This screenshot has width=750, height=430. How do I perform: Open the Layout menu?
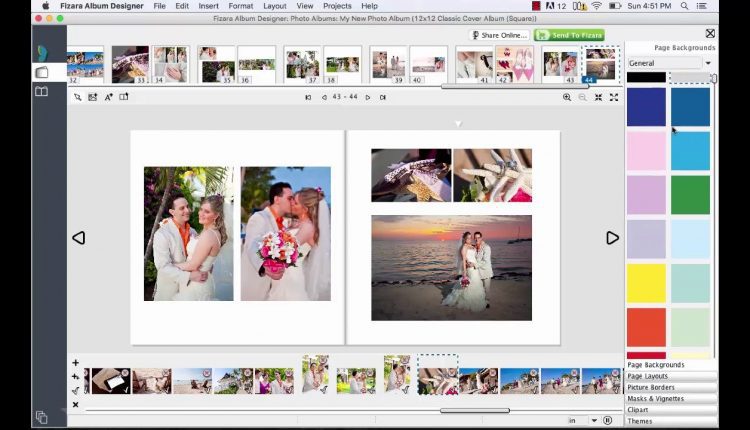pos(274,6)
